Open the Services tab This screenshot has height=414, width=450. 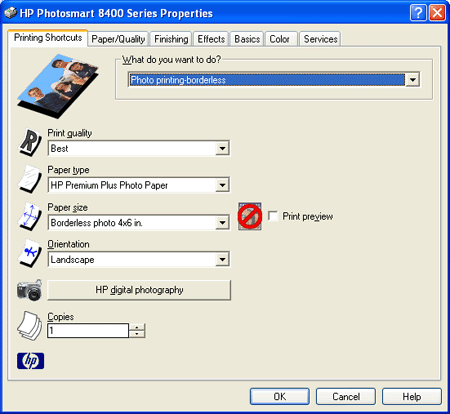pos(320,39)
